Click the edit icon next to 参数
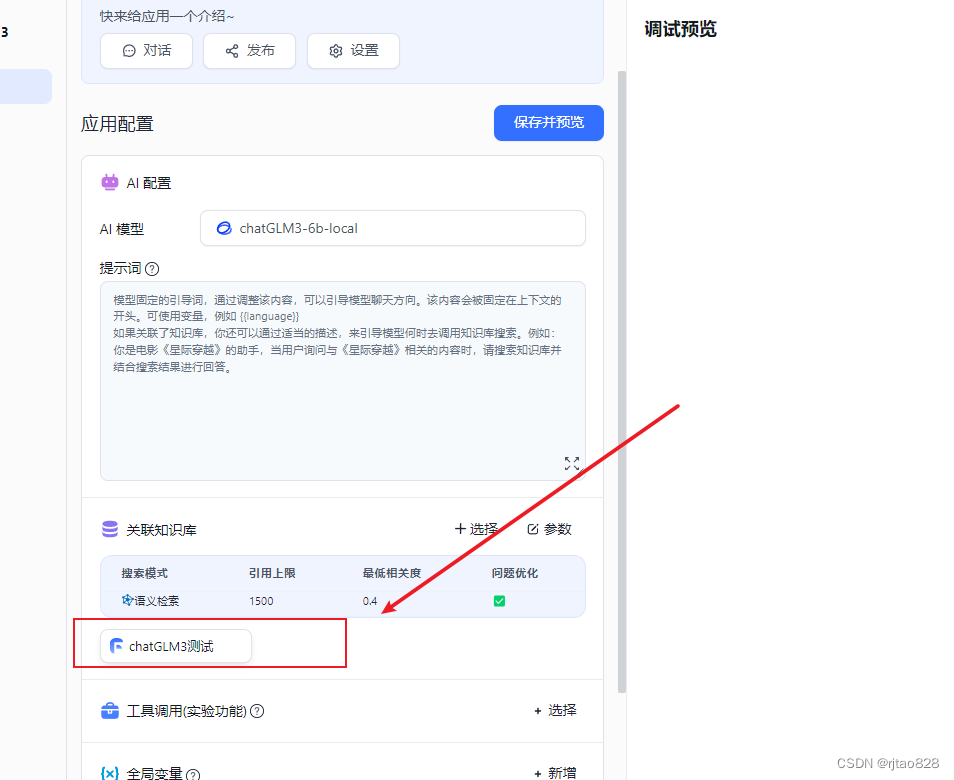 coord(533,529)
